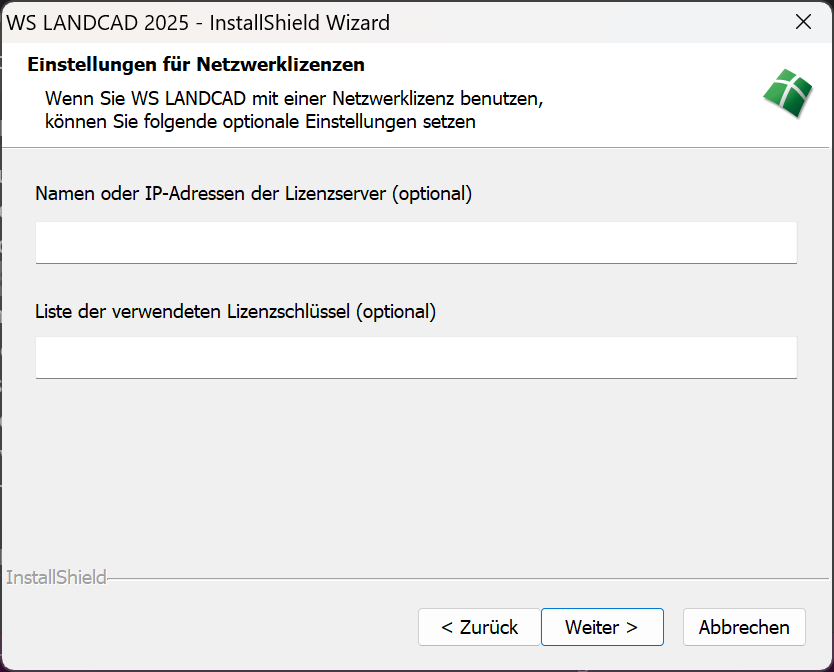Cancel setup with the Abbrechen button
Screen dimensions: 834x672
744,627
